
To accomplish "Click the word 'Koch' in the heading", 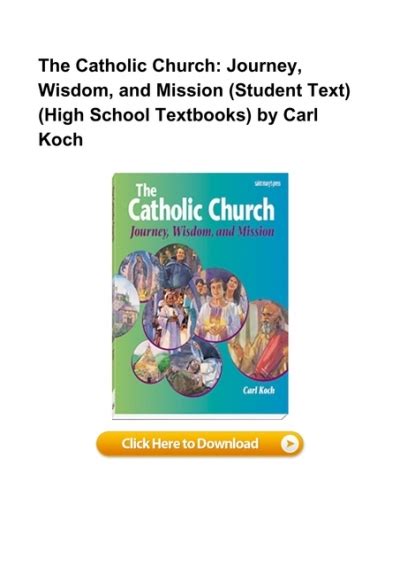I will click(61, 140).
